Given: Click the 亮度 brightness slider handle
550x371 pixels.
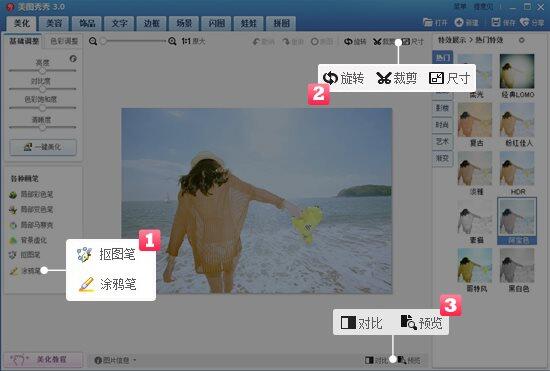Looking at the screenshot, I should click(42, 71).
